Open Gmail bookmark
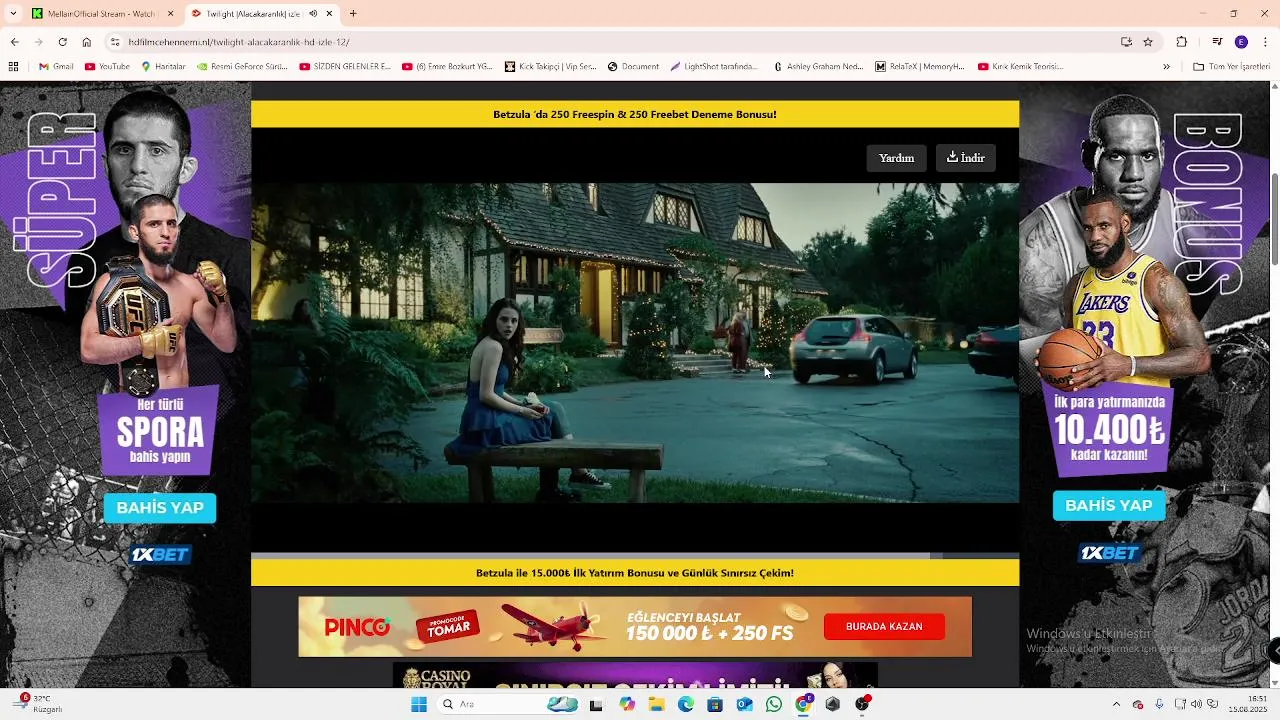The width and height of the screenshot is (1280, 720). (56, 67)
